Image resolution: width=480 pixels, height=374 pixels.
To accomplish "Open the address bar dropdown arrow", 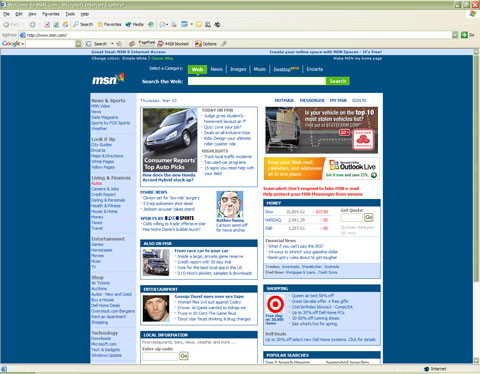I will point(455,35).
